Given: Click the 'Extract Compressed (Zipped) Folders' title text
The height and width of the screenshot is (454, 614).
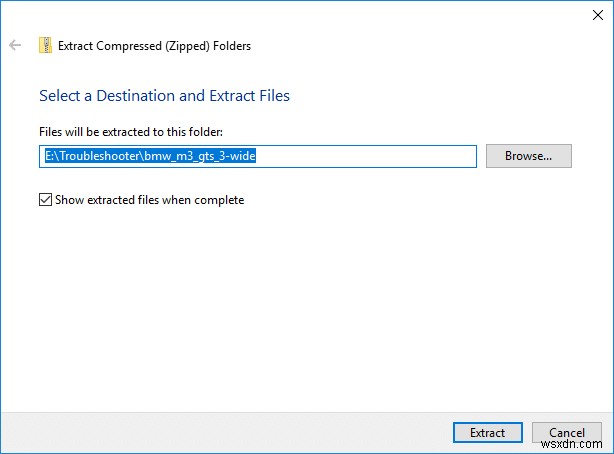Looking at the screenshot, I should pyautogui.click(x=155, y=45).
